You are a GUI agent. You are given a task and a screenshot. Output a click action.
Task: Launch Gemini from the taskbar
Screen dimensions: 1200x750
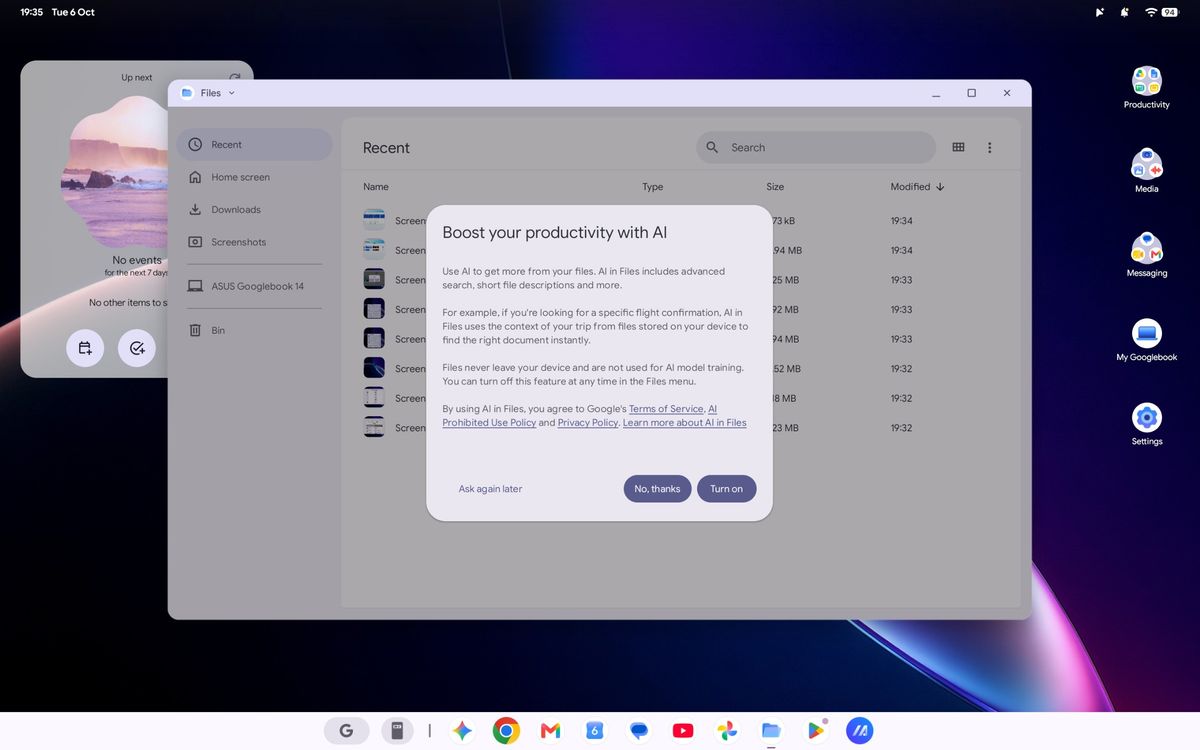point(462,731)
